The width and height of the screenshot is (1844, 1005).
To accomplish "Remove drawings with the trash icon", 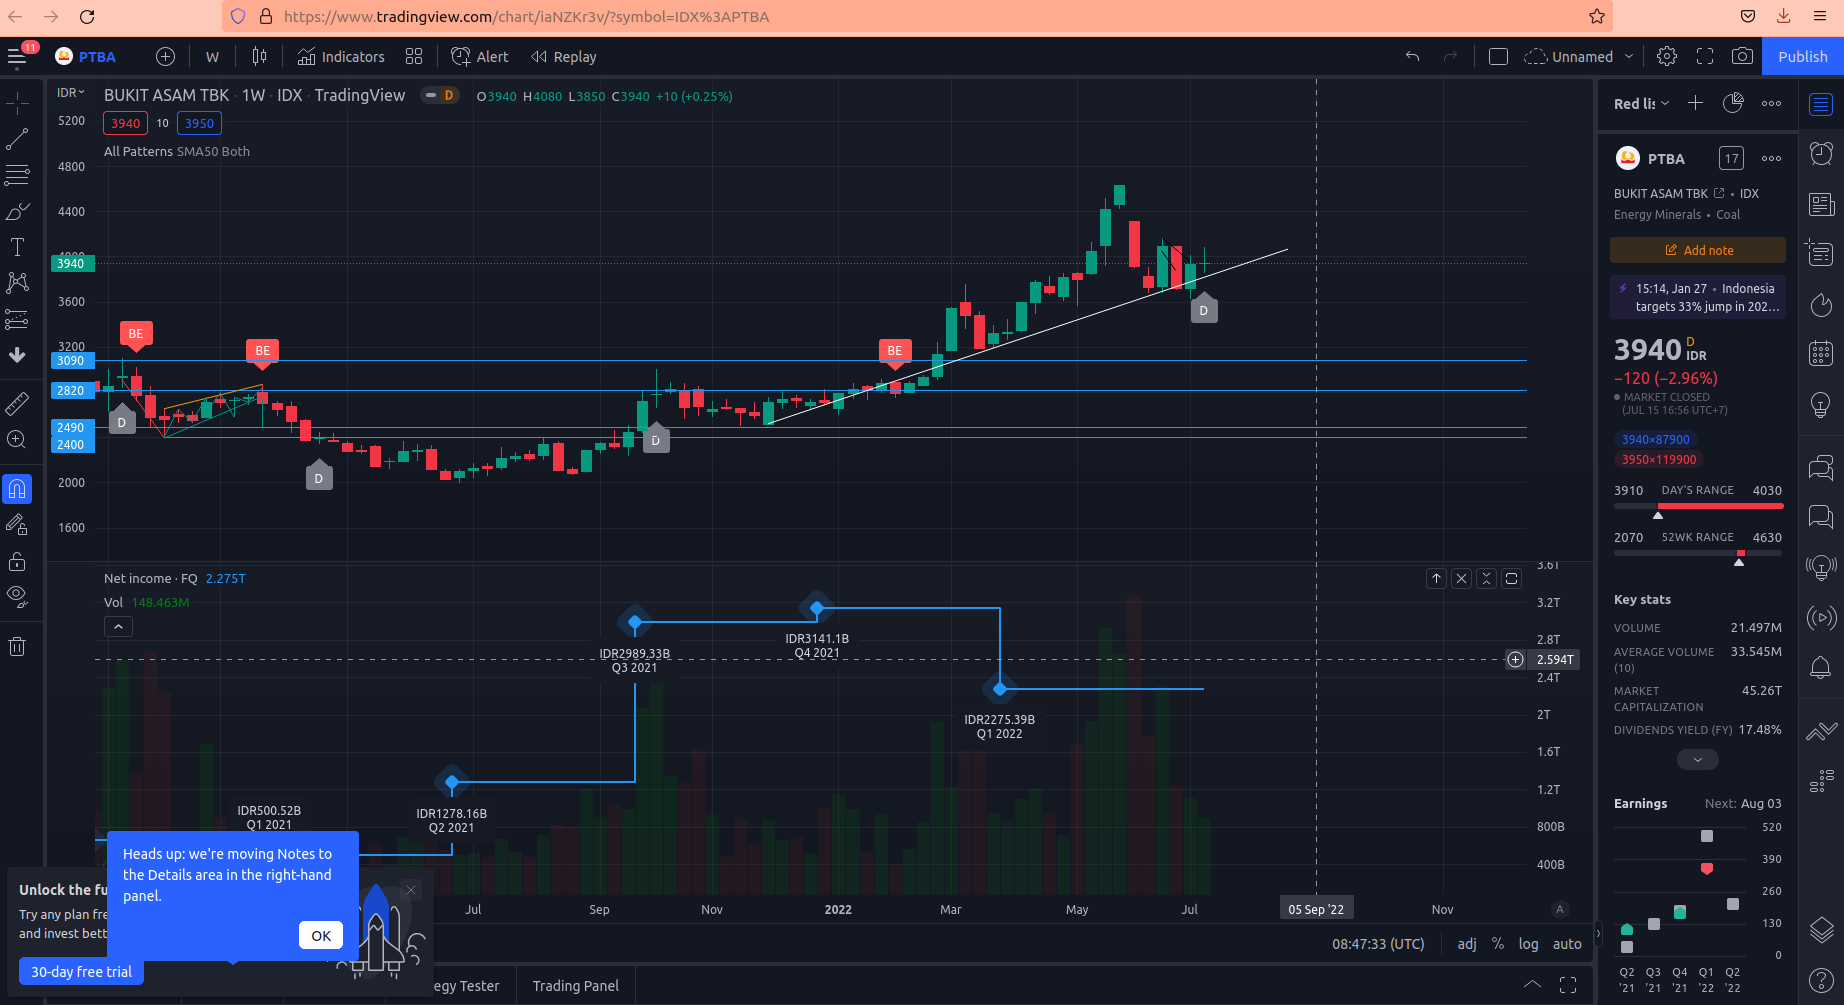I will pos(17,647).
